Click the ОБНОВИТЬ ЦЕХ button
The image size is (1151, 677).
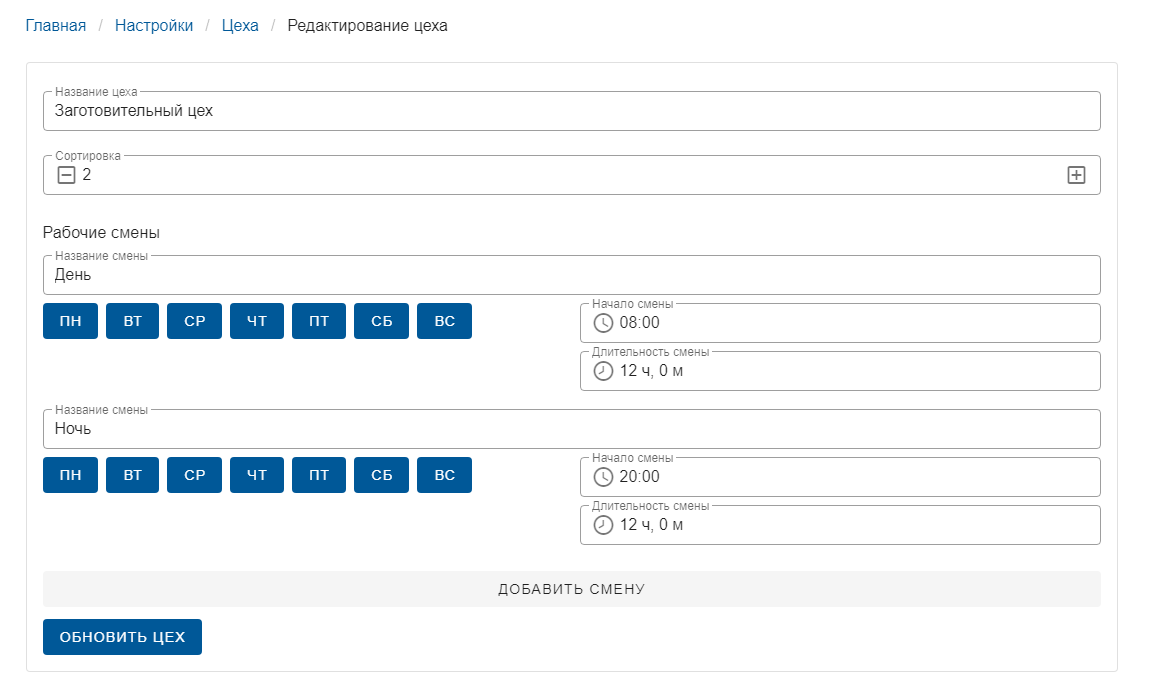122,637
